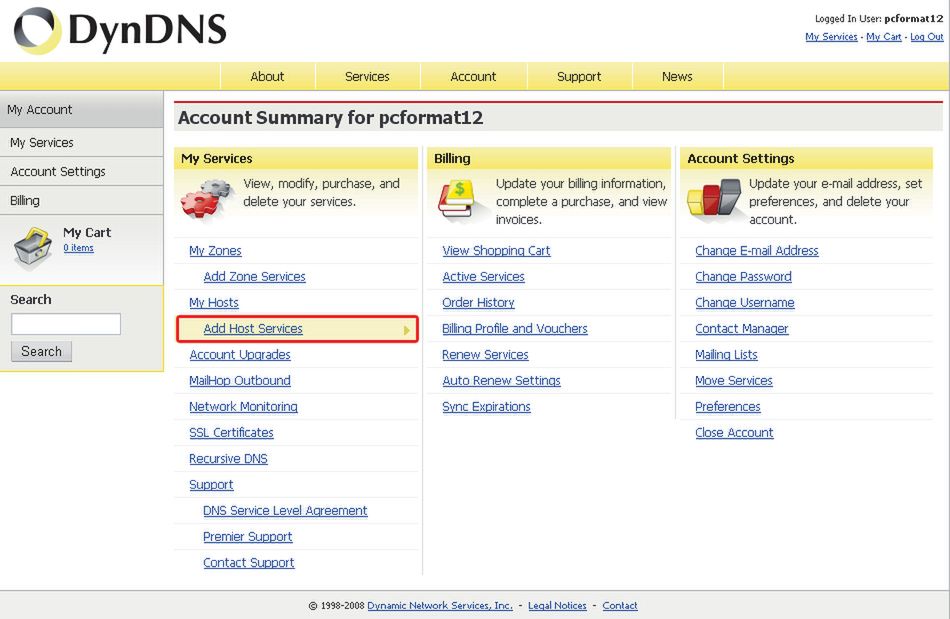The width and height of the screenshot is (950, 619).
Task: Open the Change Password link
Action: point(743,277)
